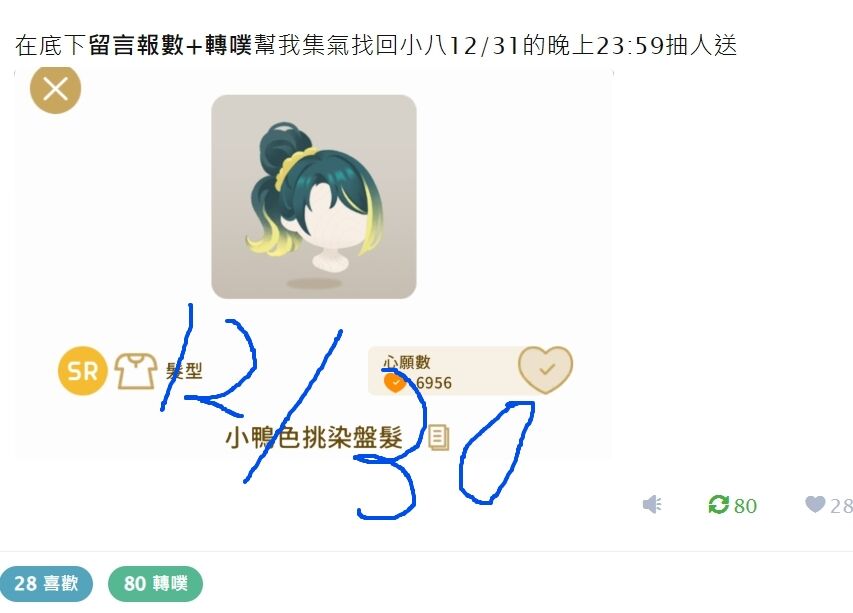Open the 80 轉噗 replurks list

(156, 584)
